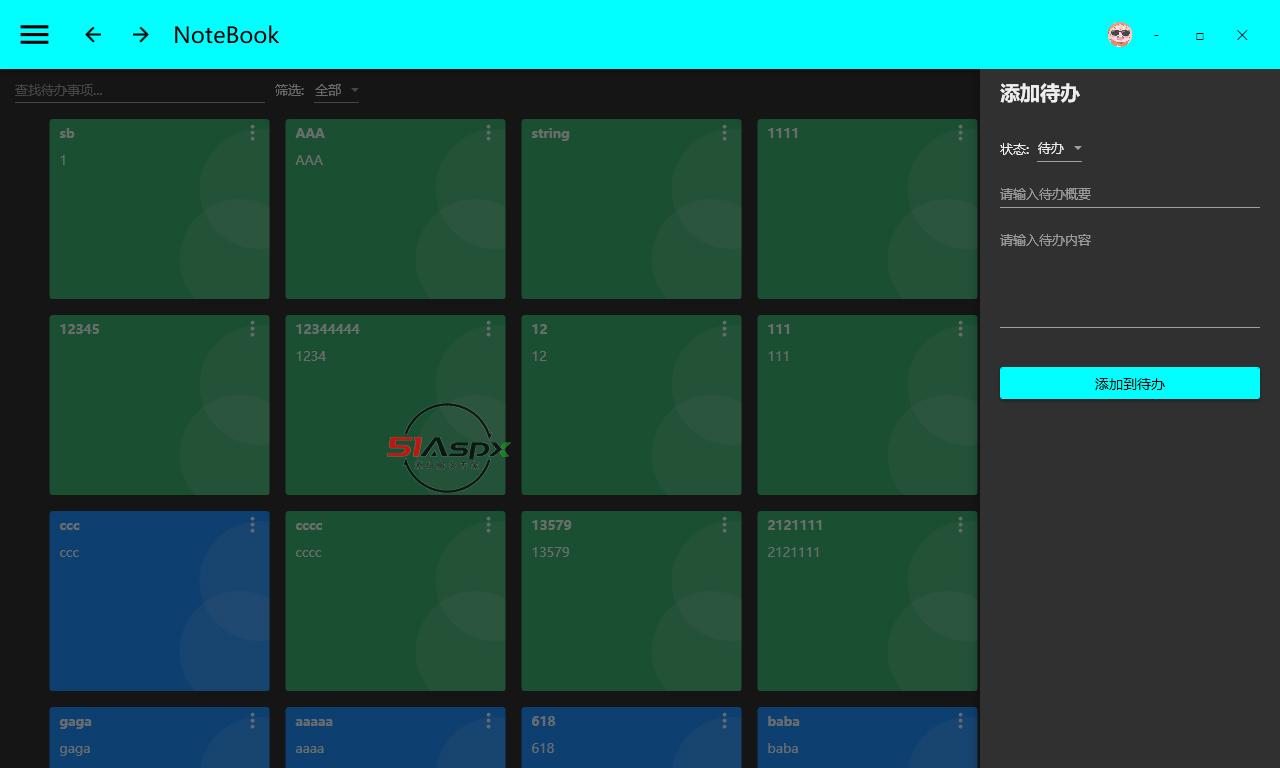The width and height of the screenshot is (1280, 768).
Task: Open options menu on '12345' card
Action: click(252, 329)
